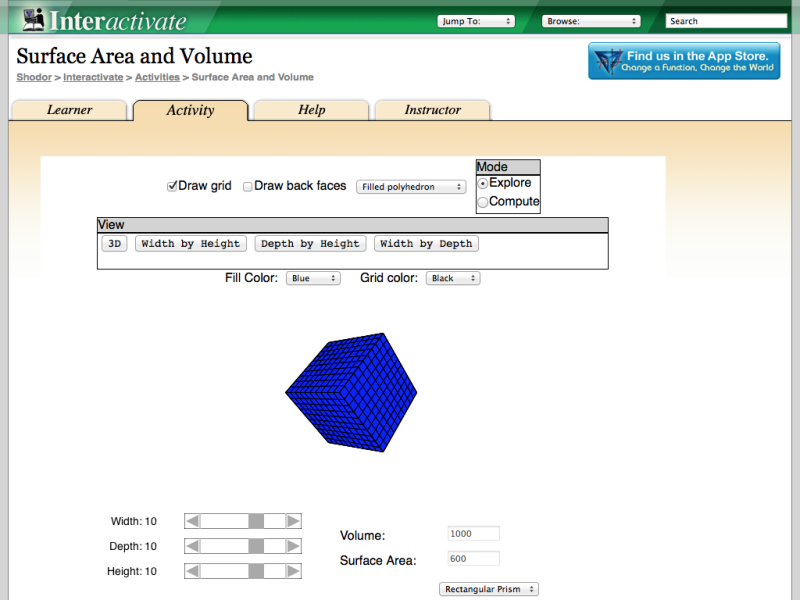Decrease Width using its left arrow
Image resolution: width=800 pixels, height=600 pixels.
point(190,521)
